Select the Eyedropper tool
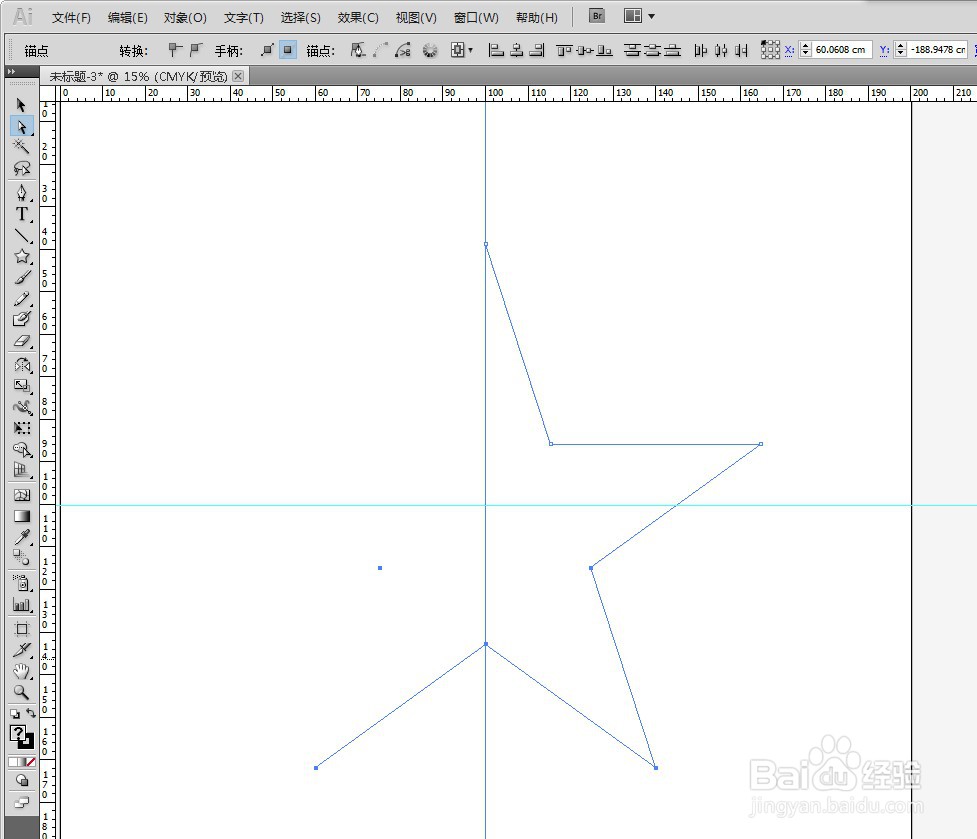 [x=22, y=537]
